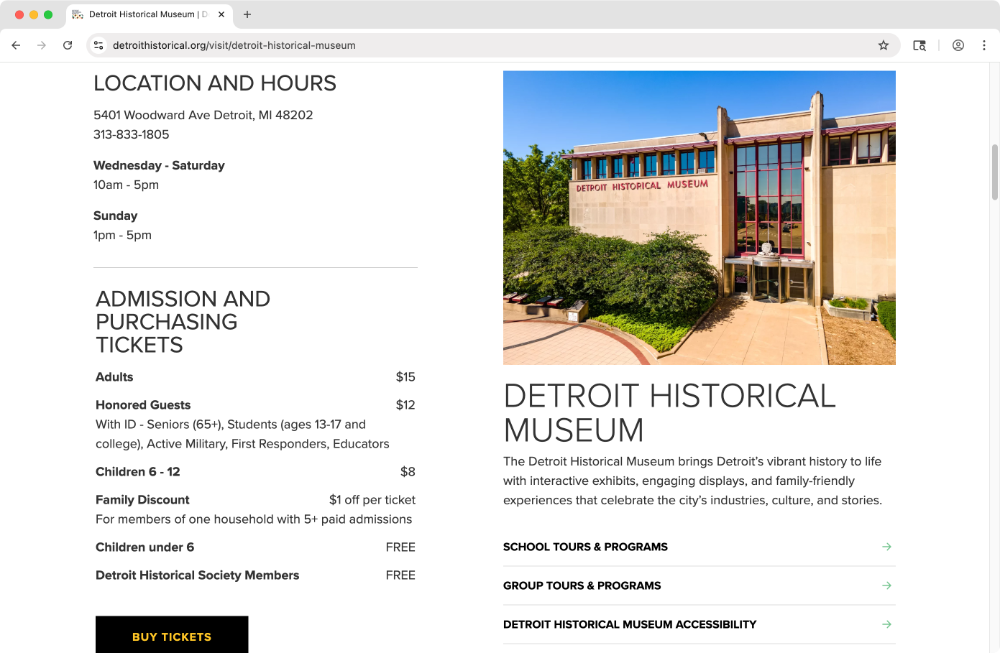Click the browser back arrow
Image resolution: width=1000 pixels, height=653 pixels.
(16, 45)
